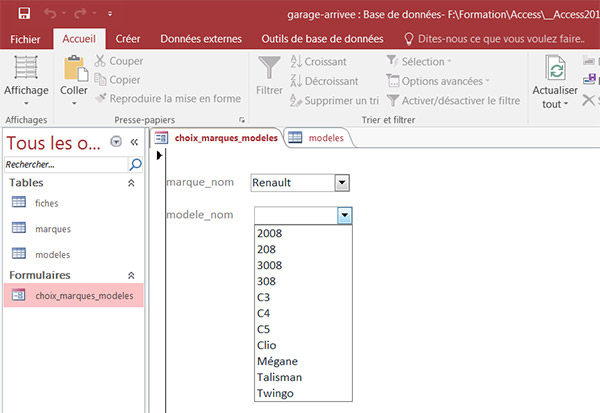Click the 'Dites-nous ce que vous voulez faire' box
The image size is (600, 413).
[x=494, y=39]
